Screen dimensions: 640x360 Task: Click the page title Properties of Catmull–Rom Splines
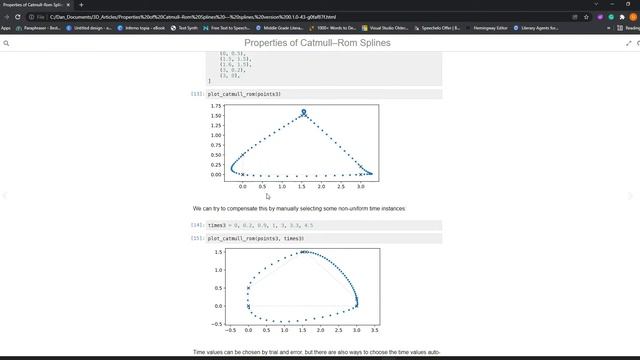click(x=317, y=43)
